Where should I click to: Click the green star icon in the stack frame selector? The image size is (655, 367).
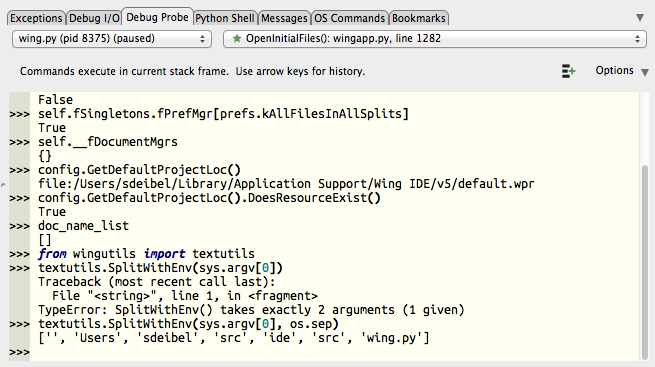(x=237, y=39)
